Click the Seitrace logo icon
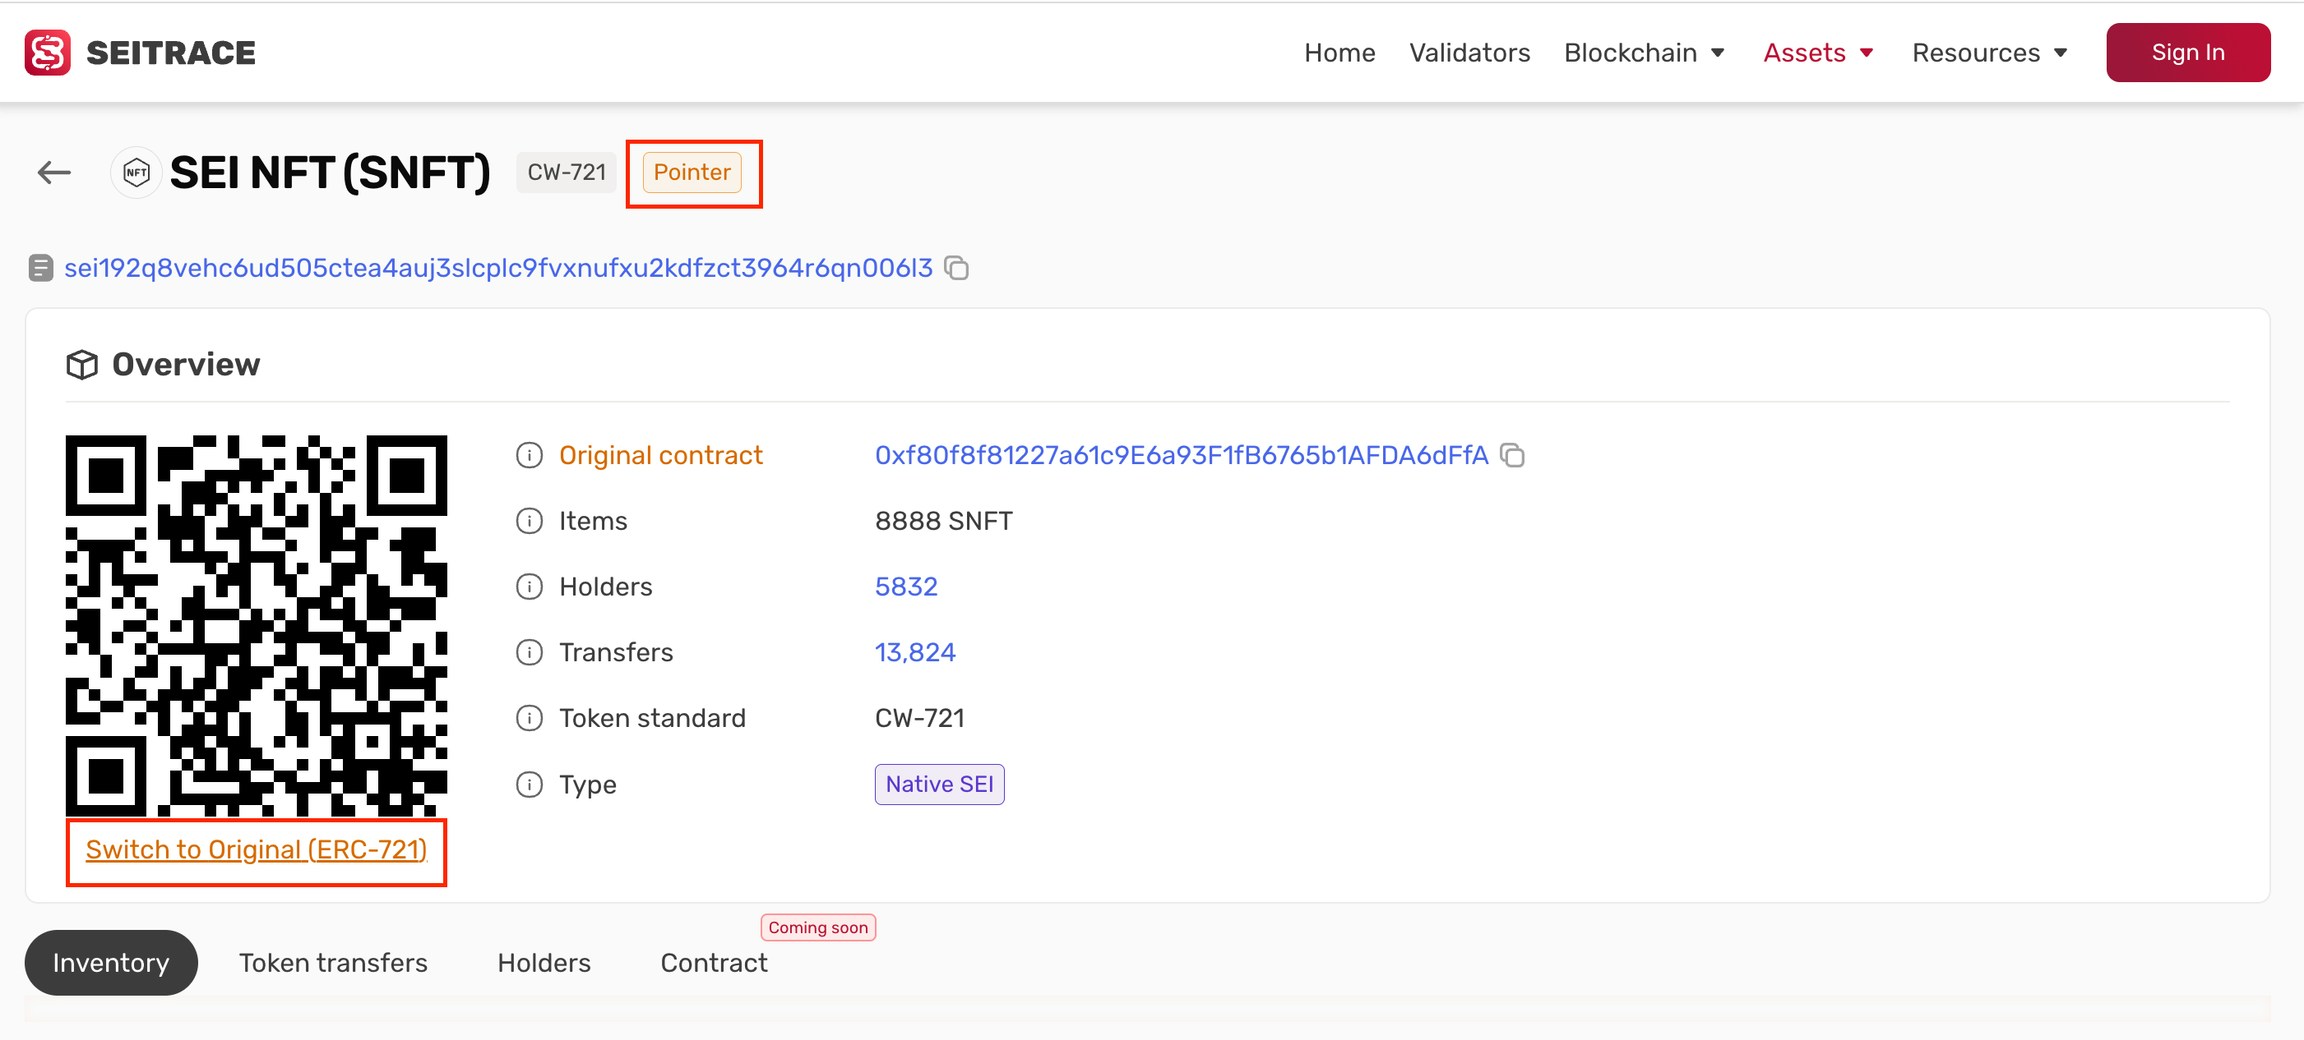 [x=48, y=52]
